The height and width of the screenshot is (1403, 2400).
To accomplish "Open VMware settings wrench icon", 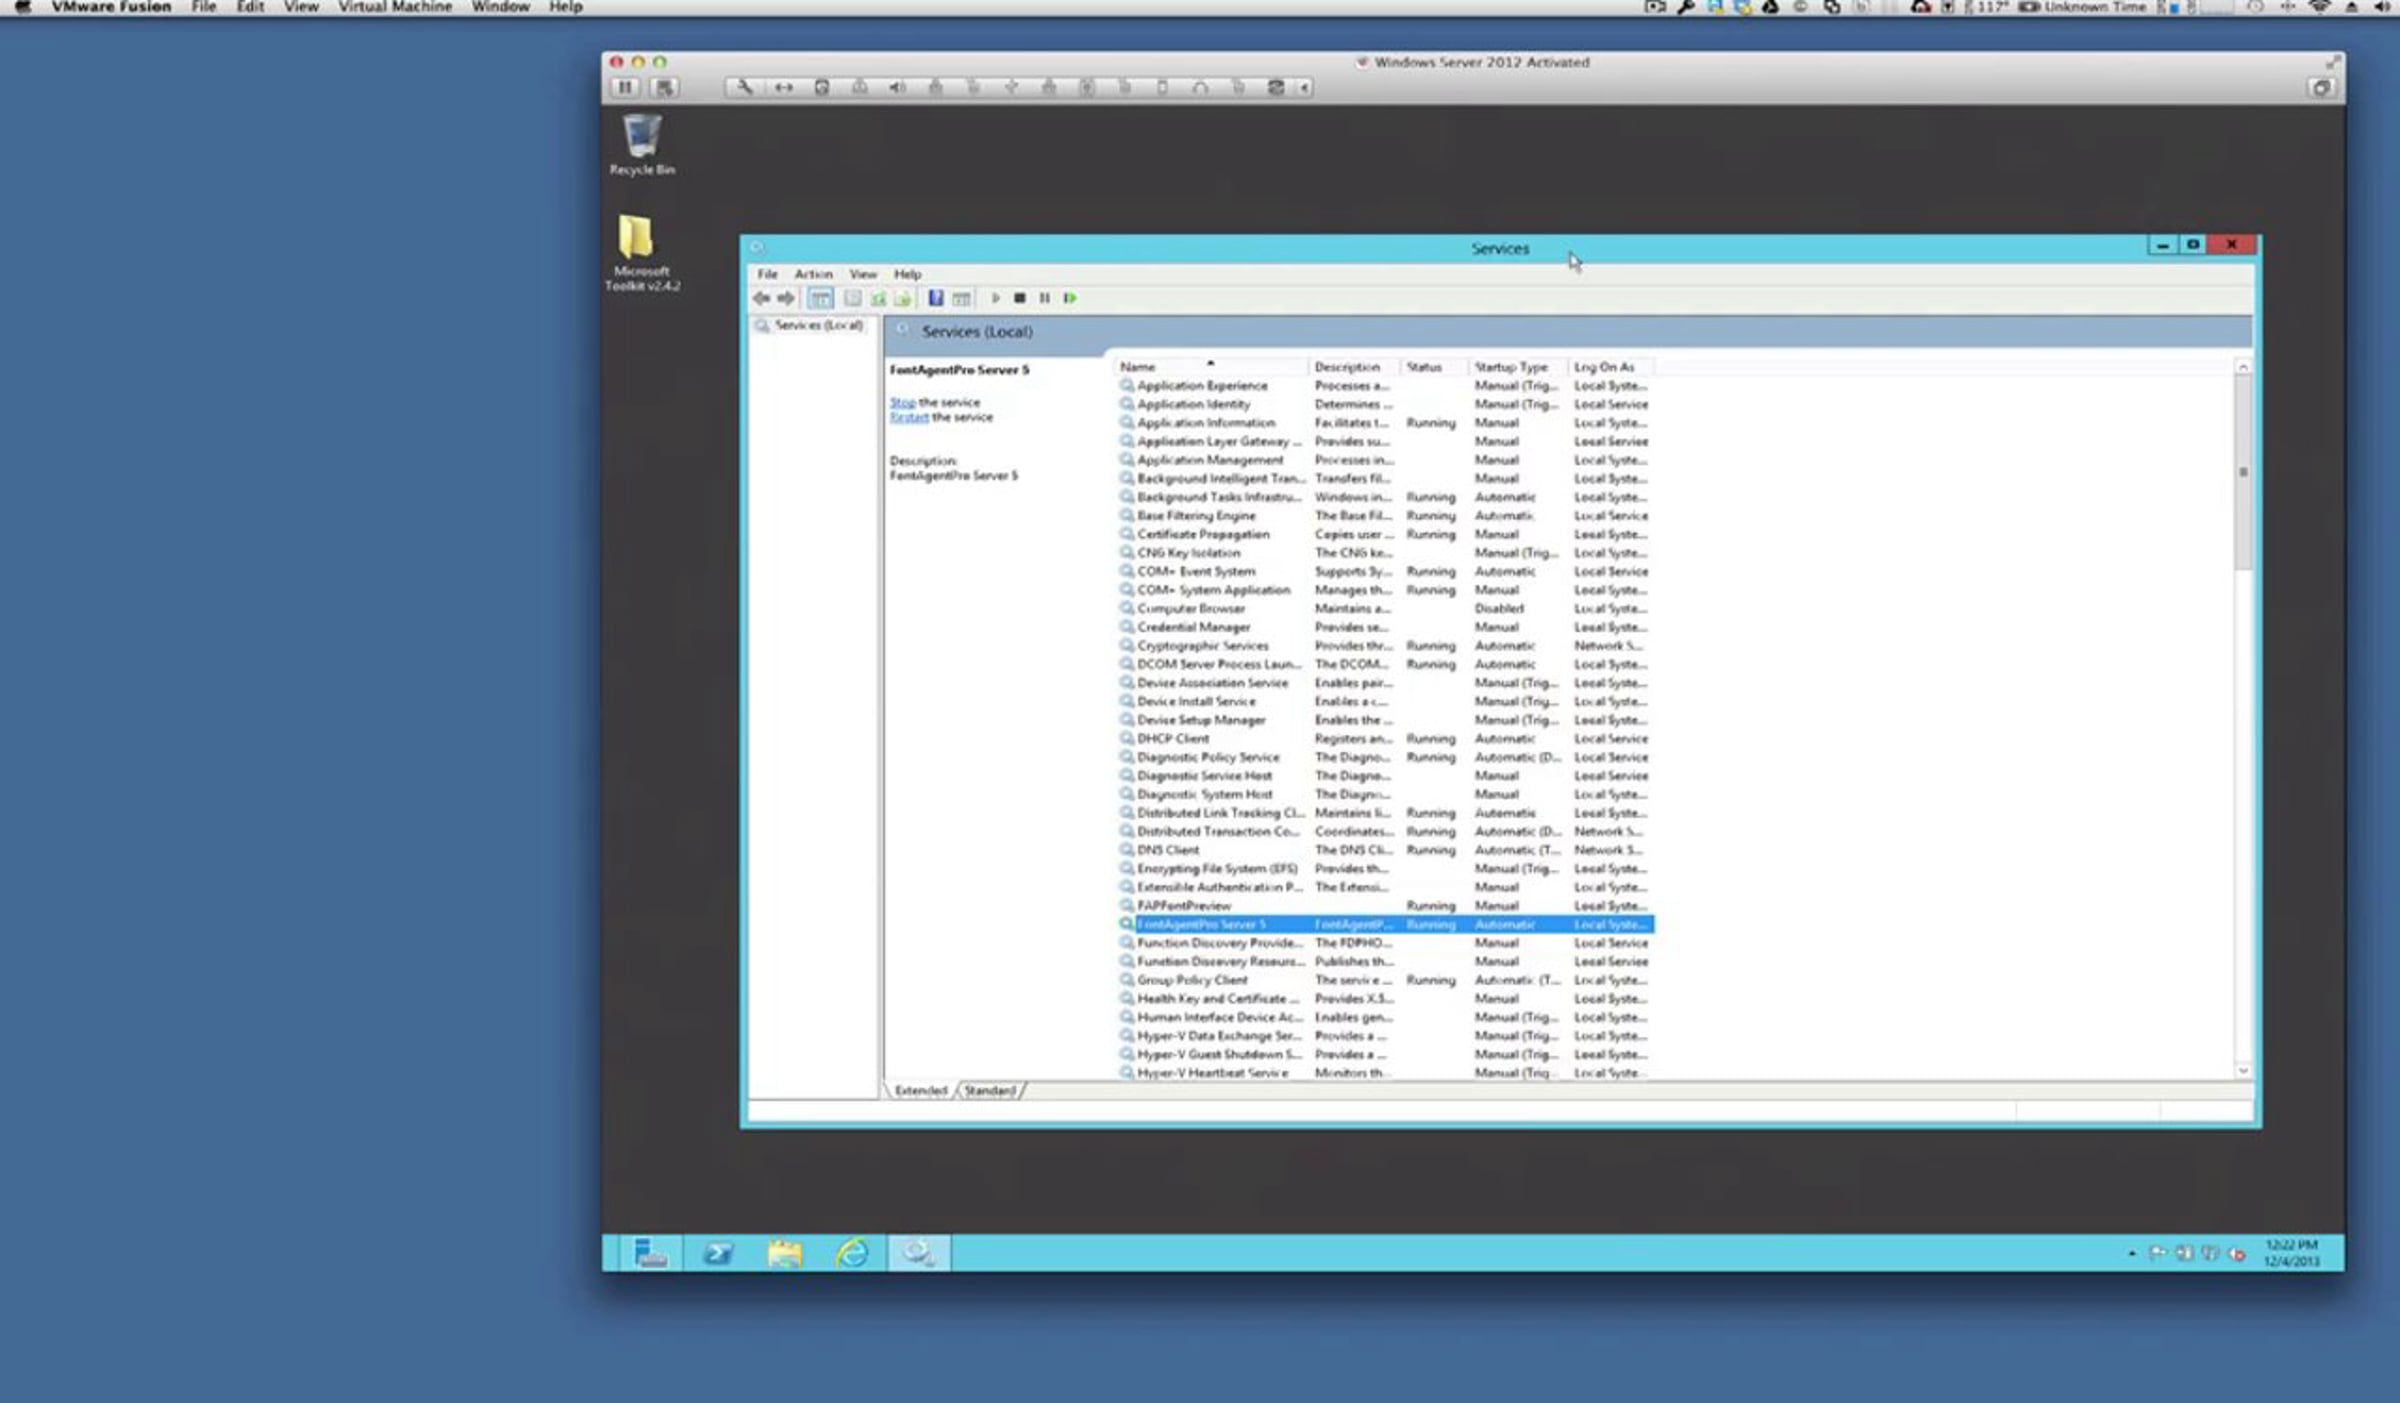I will click(745, 88).
